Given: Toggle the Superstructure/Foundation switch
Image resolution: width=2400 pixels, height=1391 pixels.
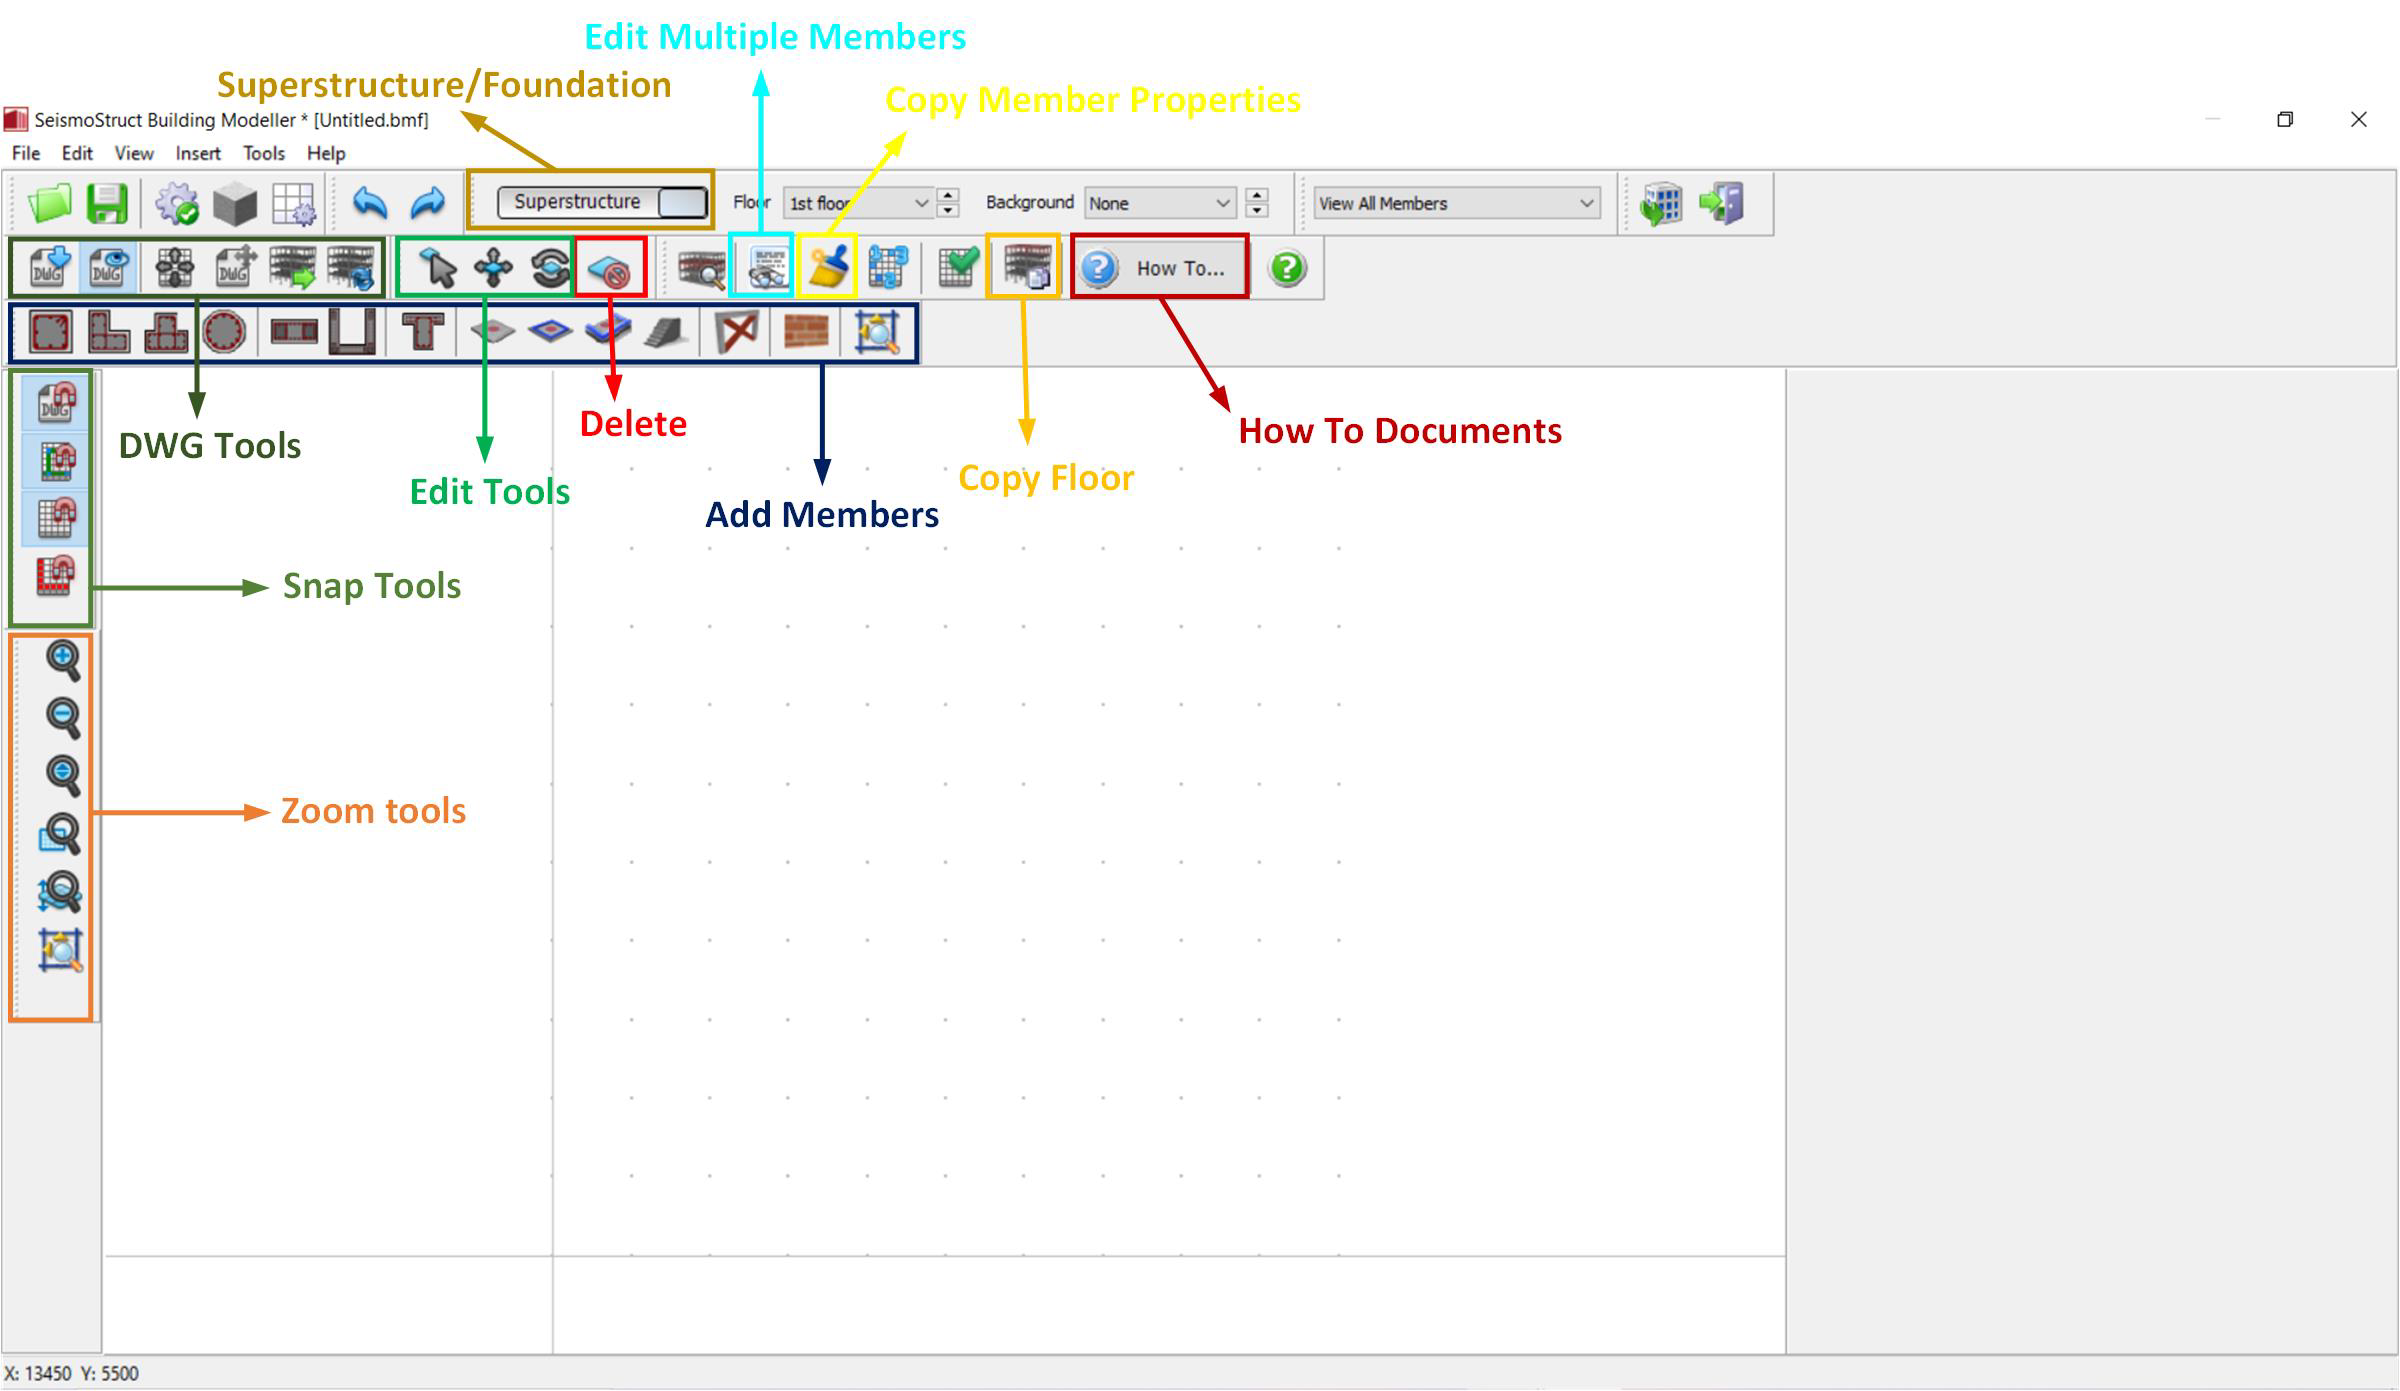Looking at the screenshot, I should pos(603,202).
